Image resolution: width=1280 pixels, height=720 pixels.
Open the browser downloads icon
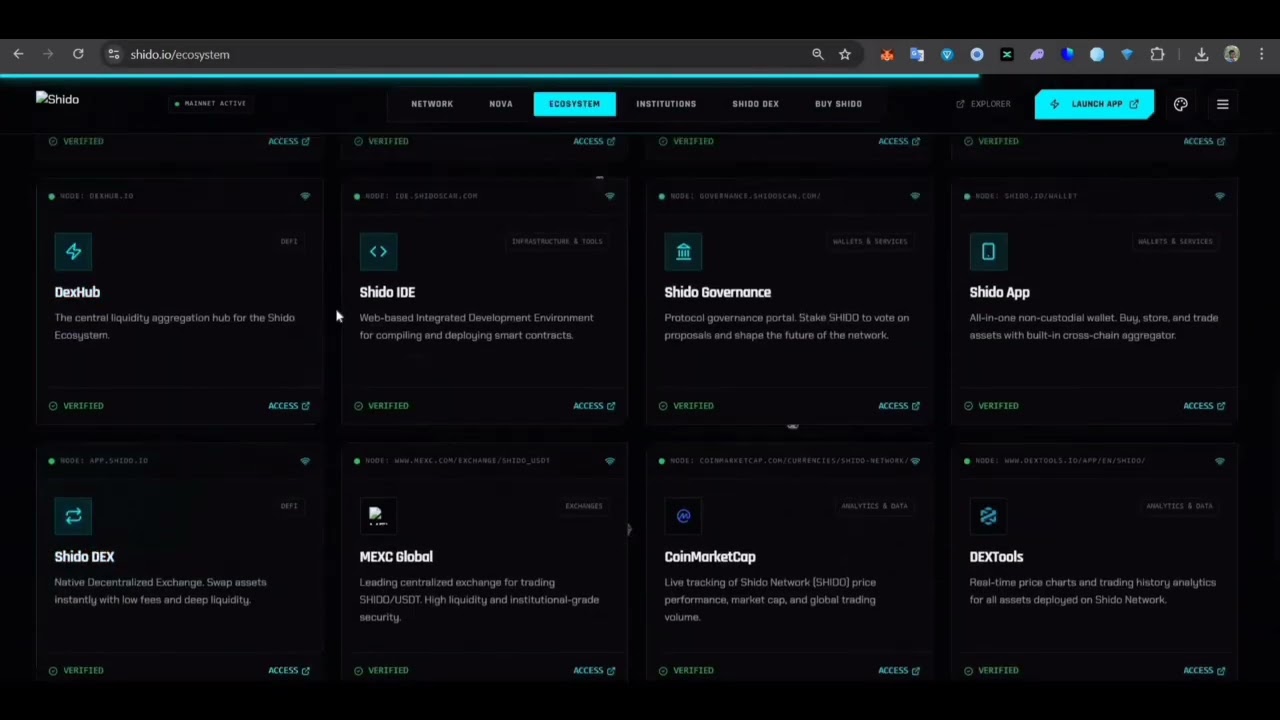1202,55
